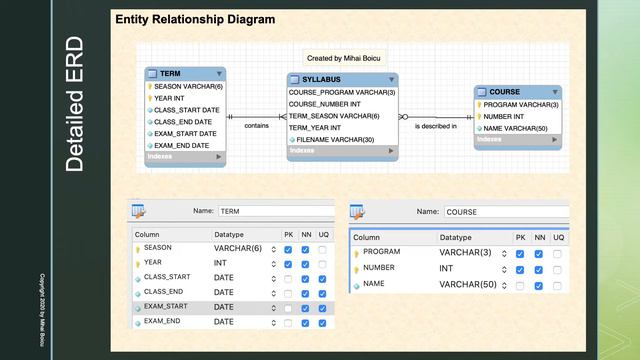Click the diamond icon of FILENAME VARCHAR(30)
640x360 pixels.
click(x=292, y=140)
